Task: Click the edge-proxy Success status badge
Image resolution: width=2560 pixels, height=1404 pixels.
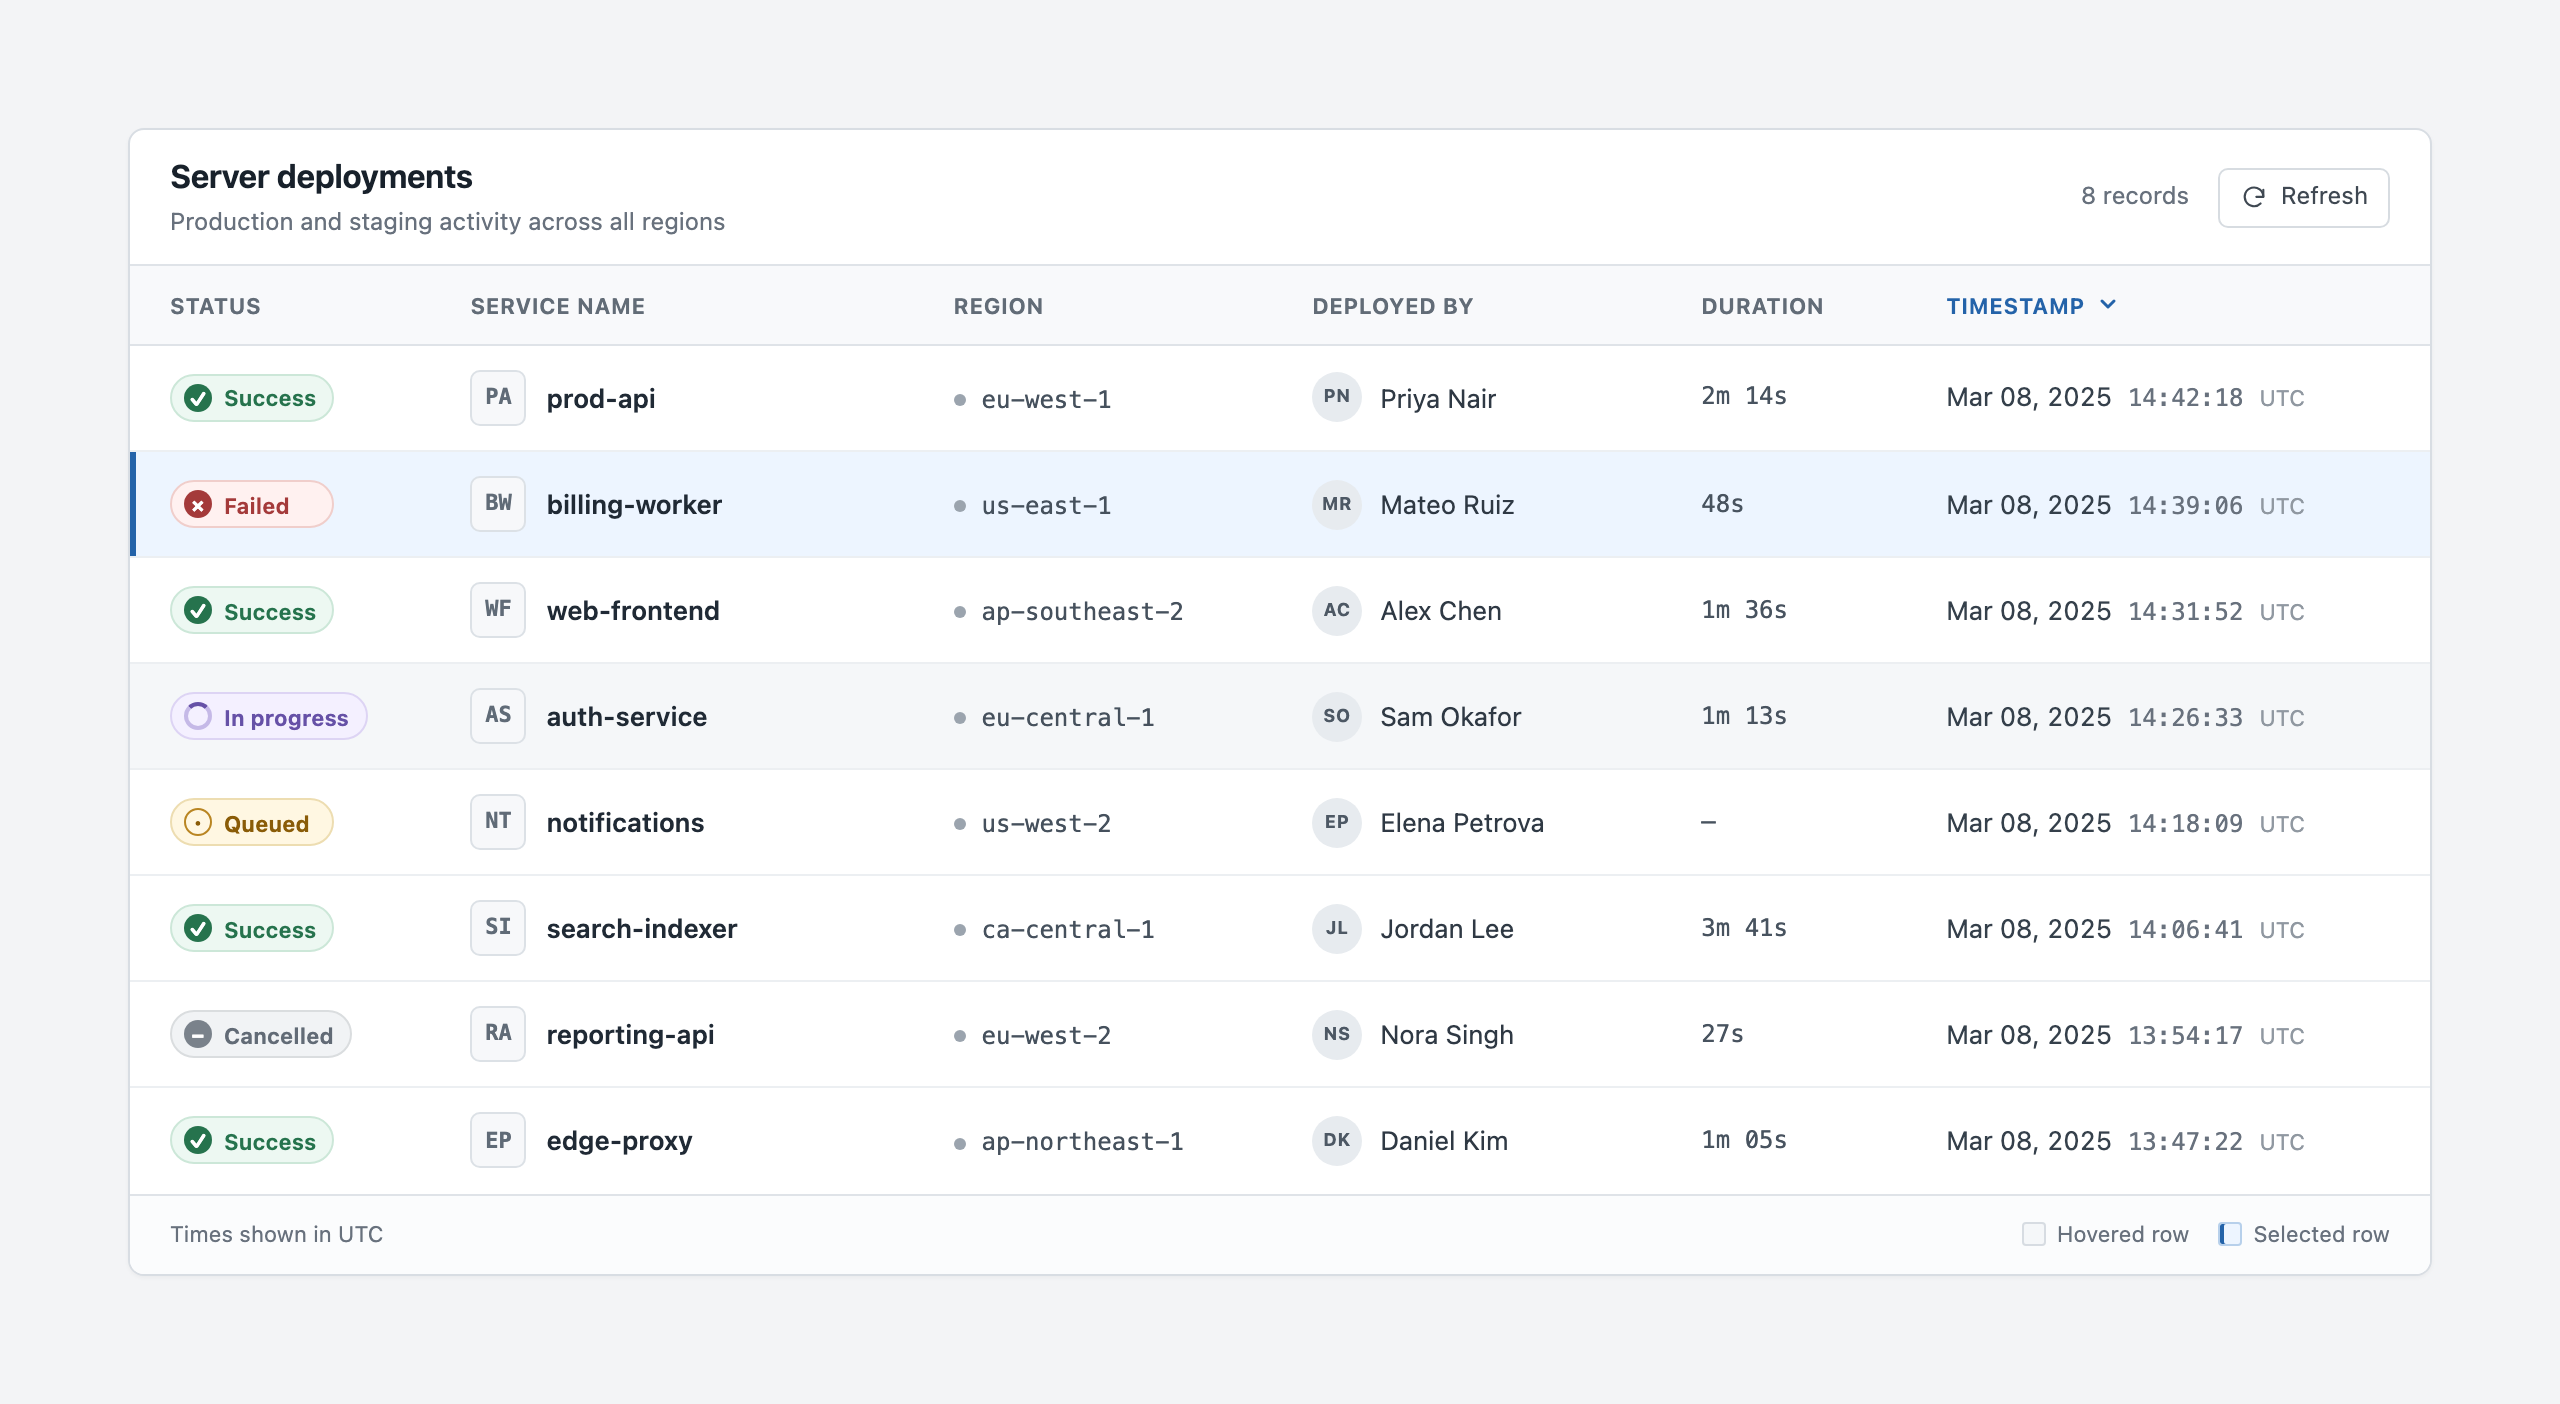Action: [251, 1141]
